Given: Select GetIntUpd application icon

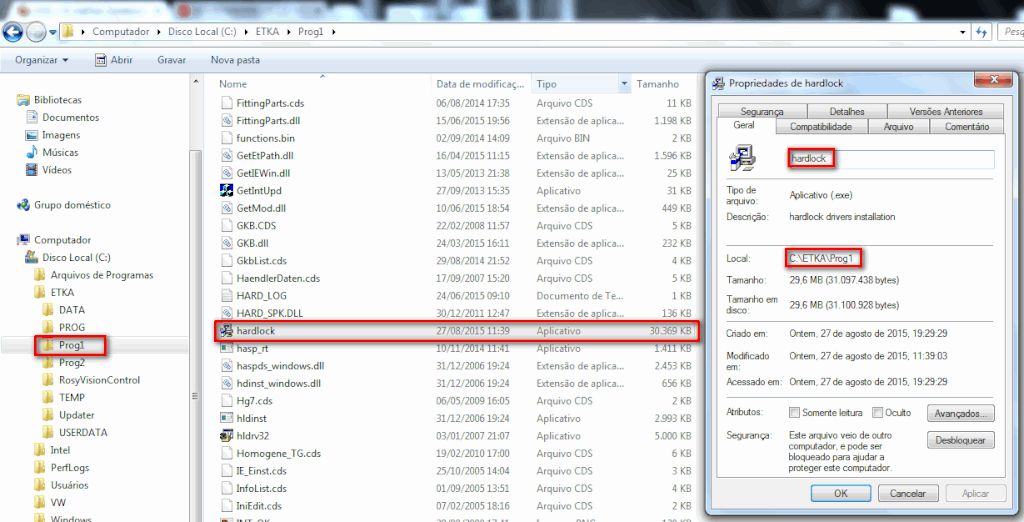Looking at the screenshot, I should (227, 191).
